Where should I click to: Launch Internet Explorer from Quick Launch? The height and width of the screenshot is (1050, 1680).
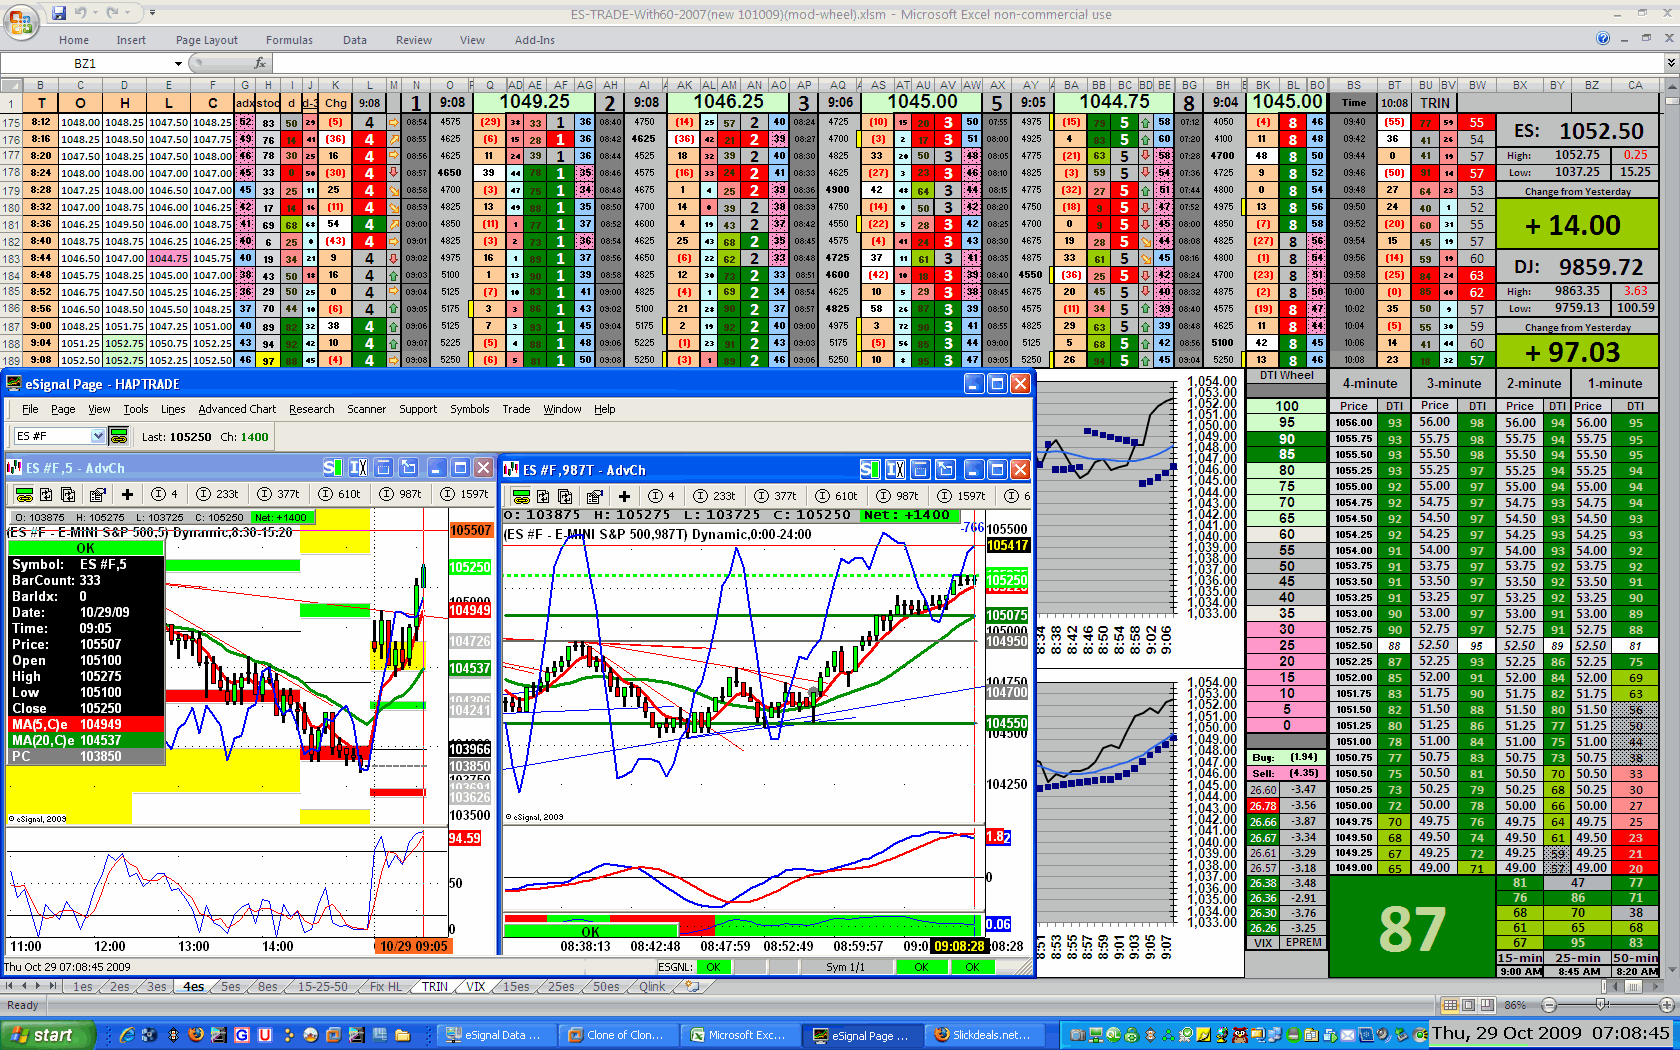tap(127, 1035)
